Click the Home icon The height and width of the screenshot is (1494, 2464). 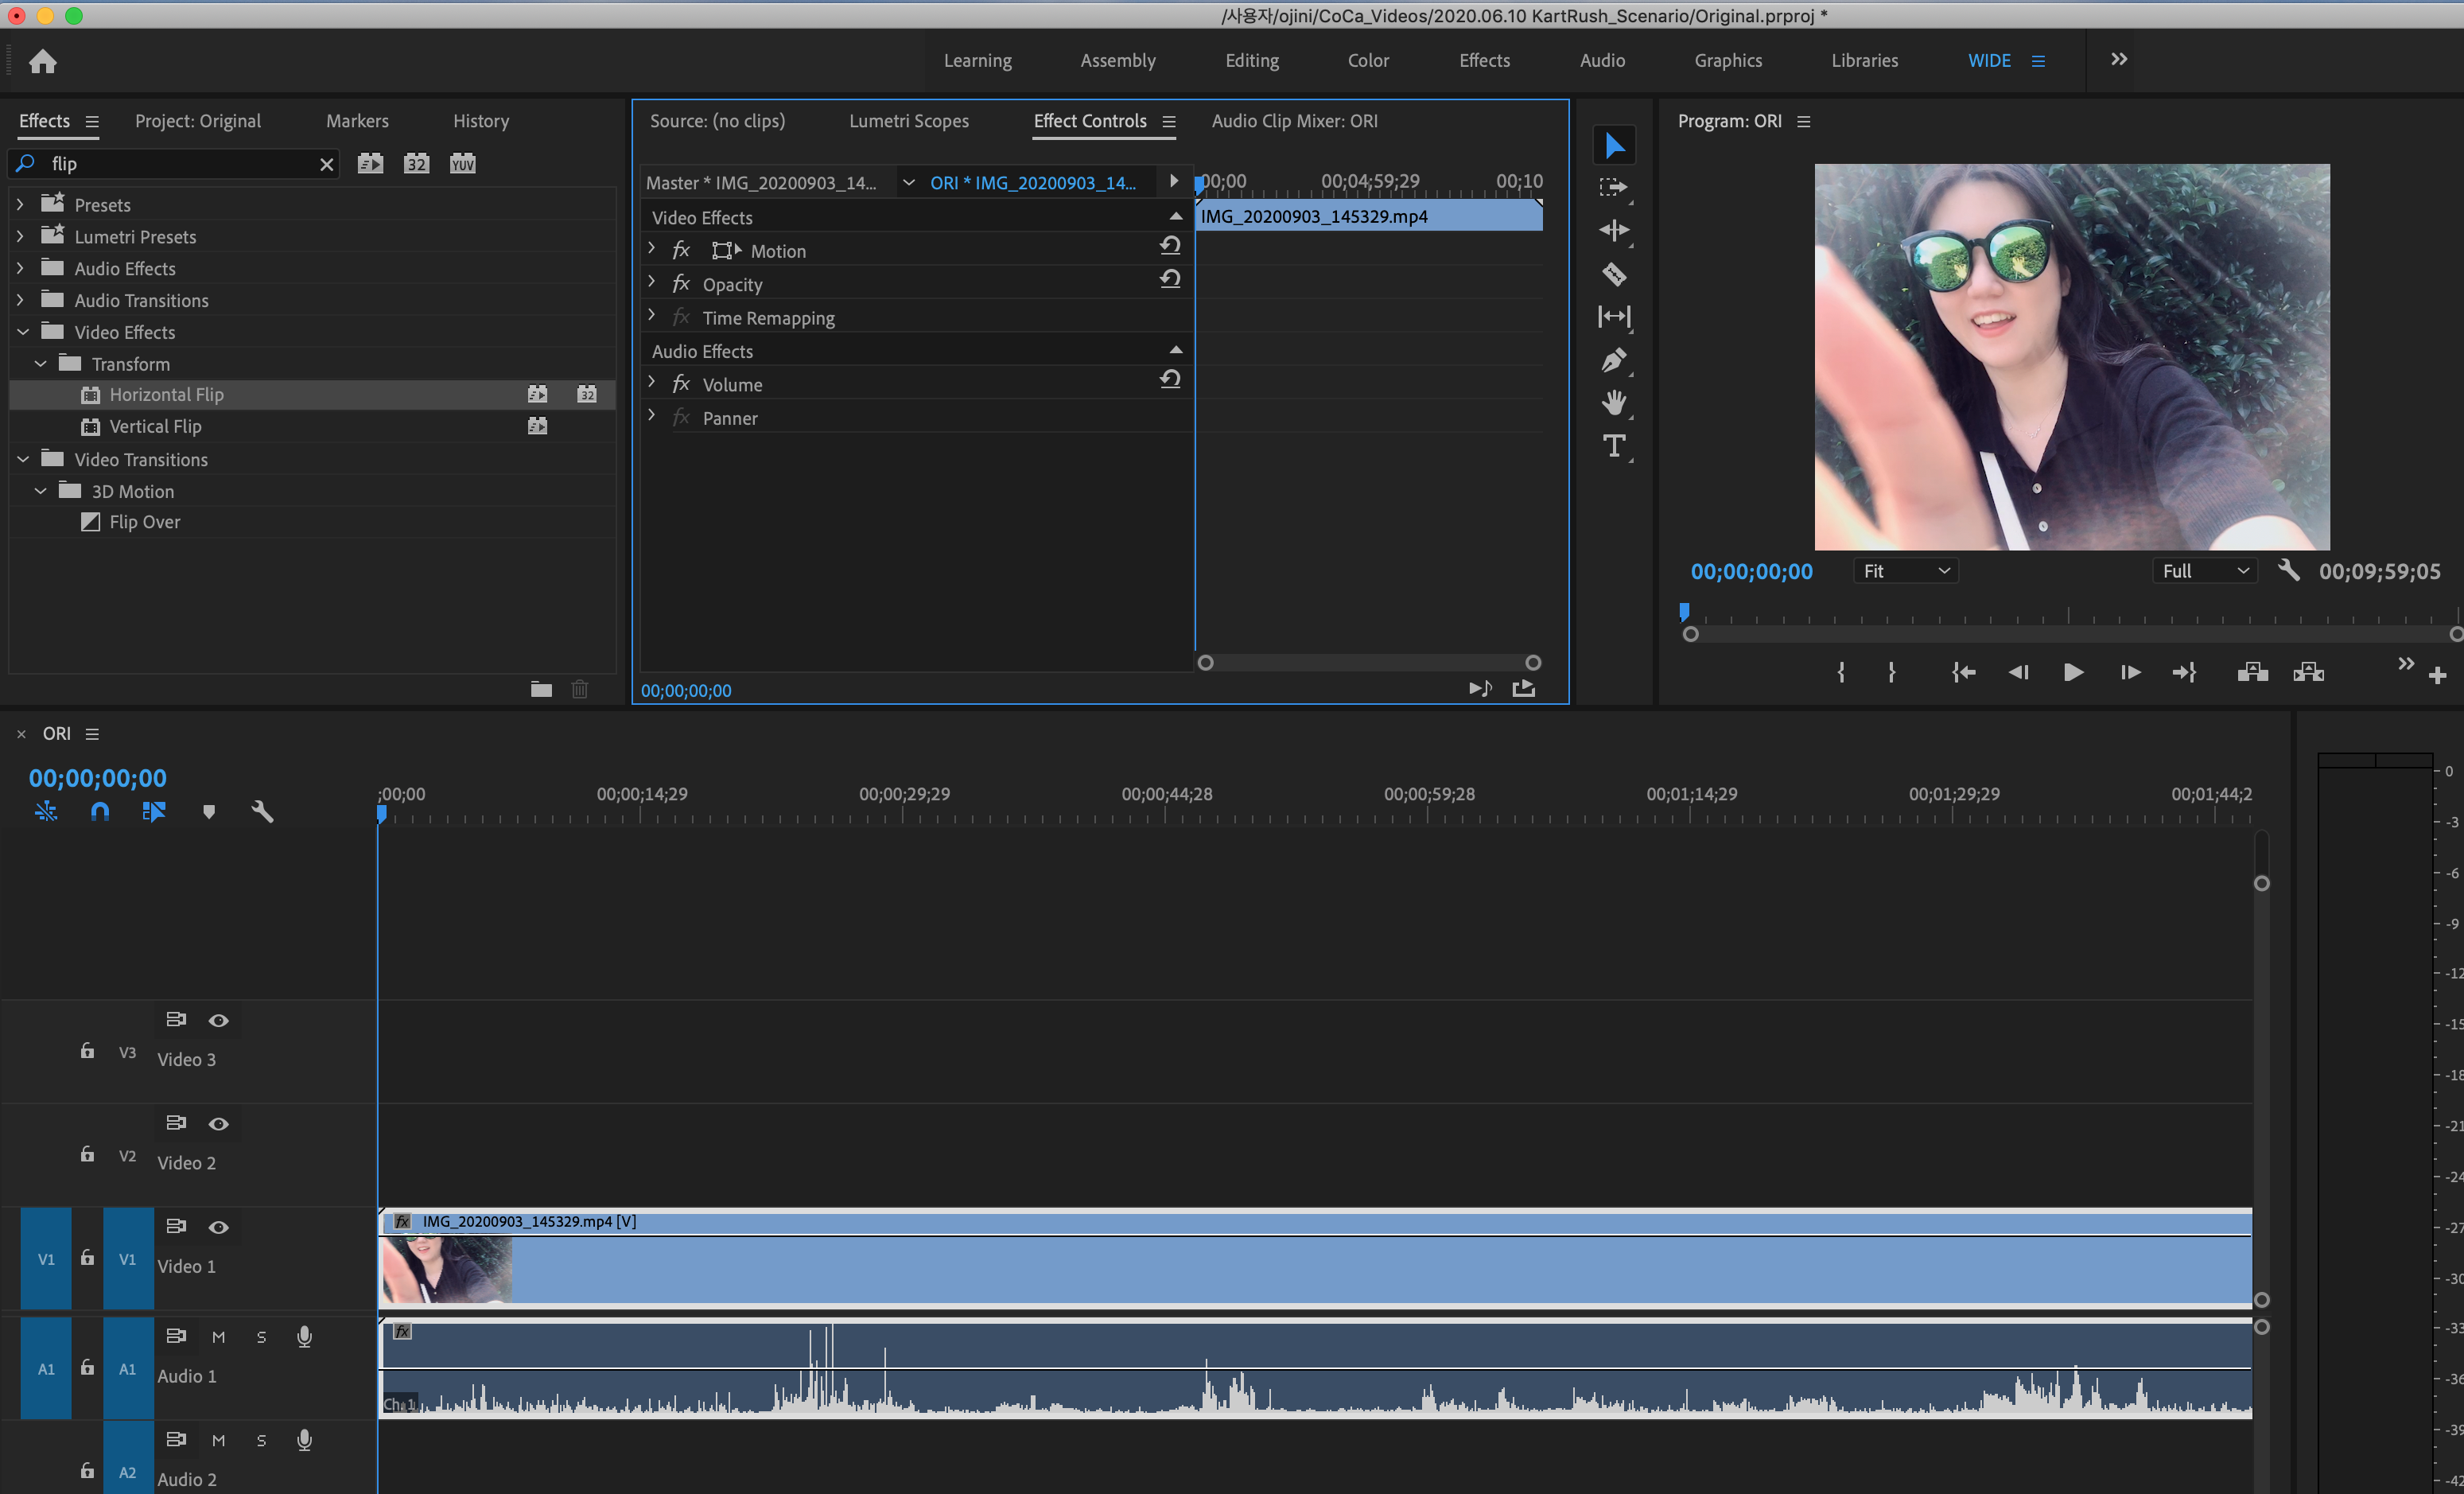42,62
